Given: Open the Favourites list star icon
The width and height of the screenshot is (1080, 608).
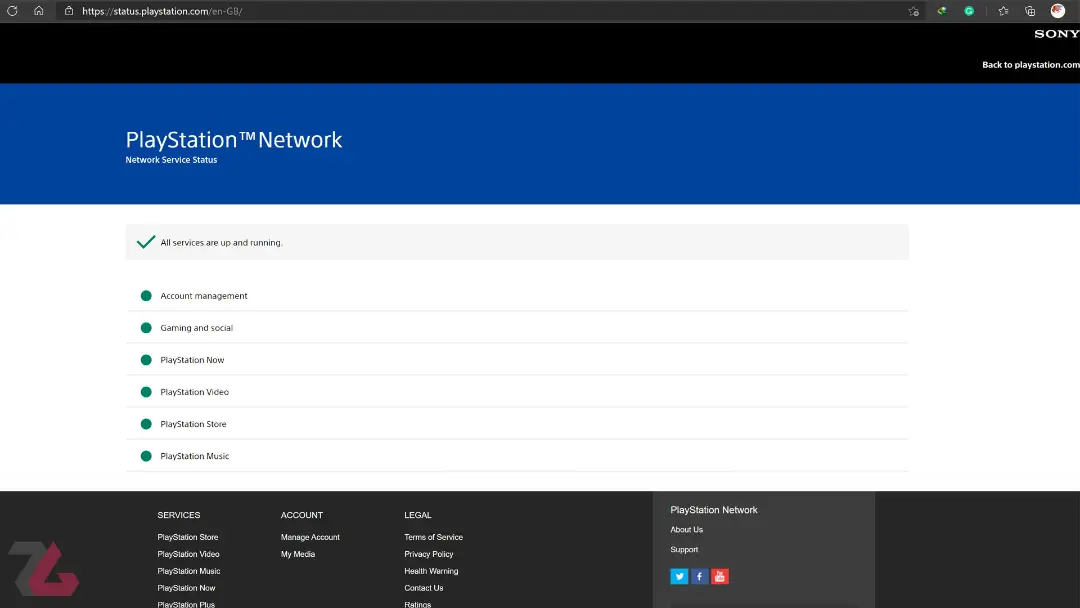Looking at the screenshot, I should tap(1004, 11).
